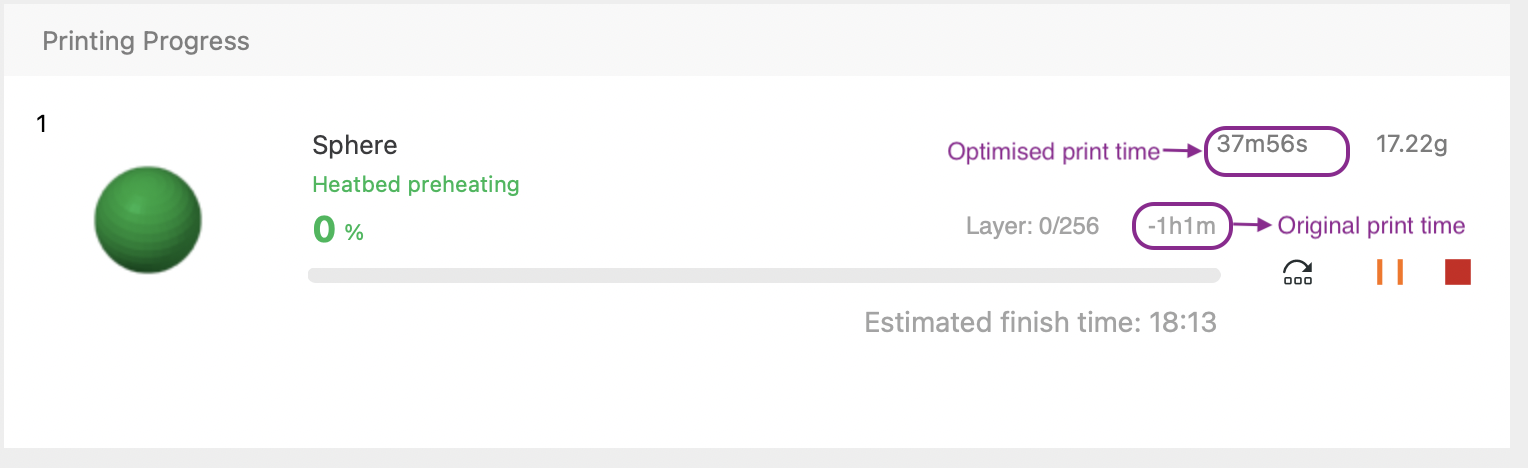Click the Printing Progress panel title
Viewport: 1528px width, 468px height.
[146, 42]
